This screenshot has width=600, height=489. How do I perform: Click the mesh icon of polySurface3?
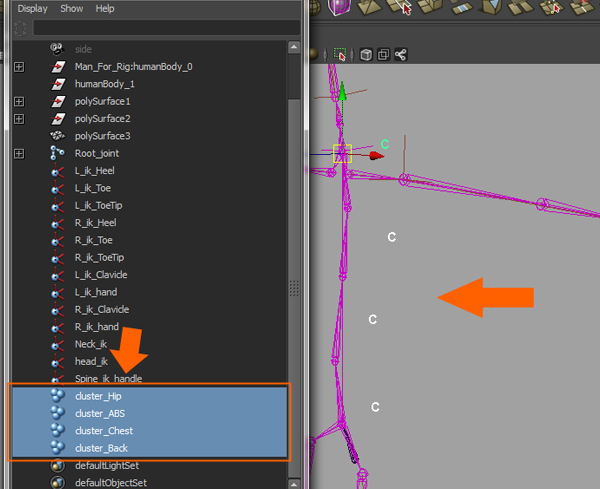click(58, 136)
